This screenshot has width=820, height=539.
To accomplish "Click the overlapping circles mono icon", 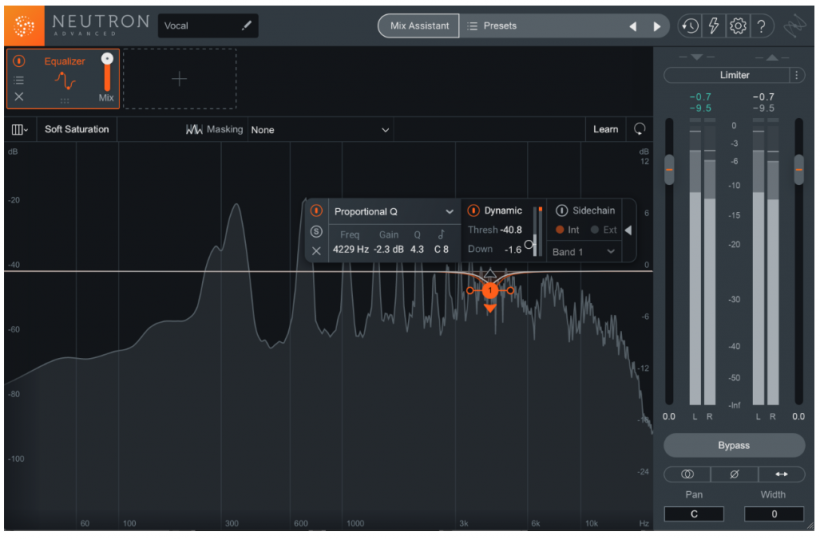I will (x=687, y=474).
